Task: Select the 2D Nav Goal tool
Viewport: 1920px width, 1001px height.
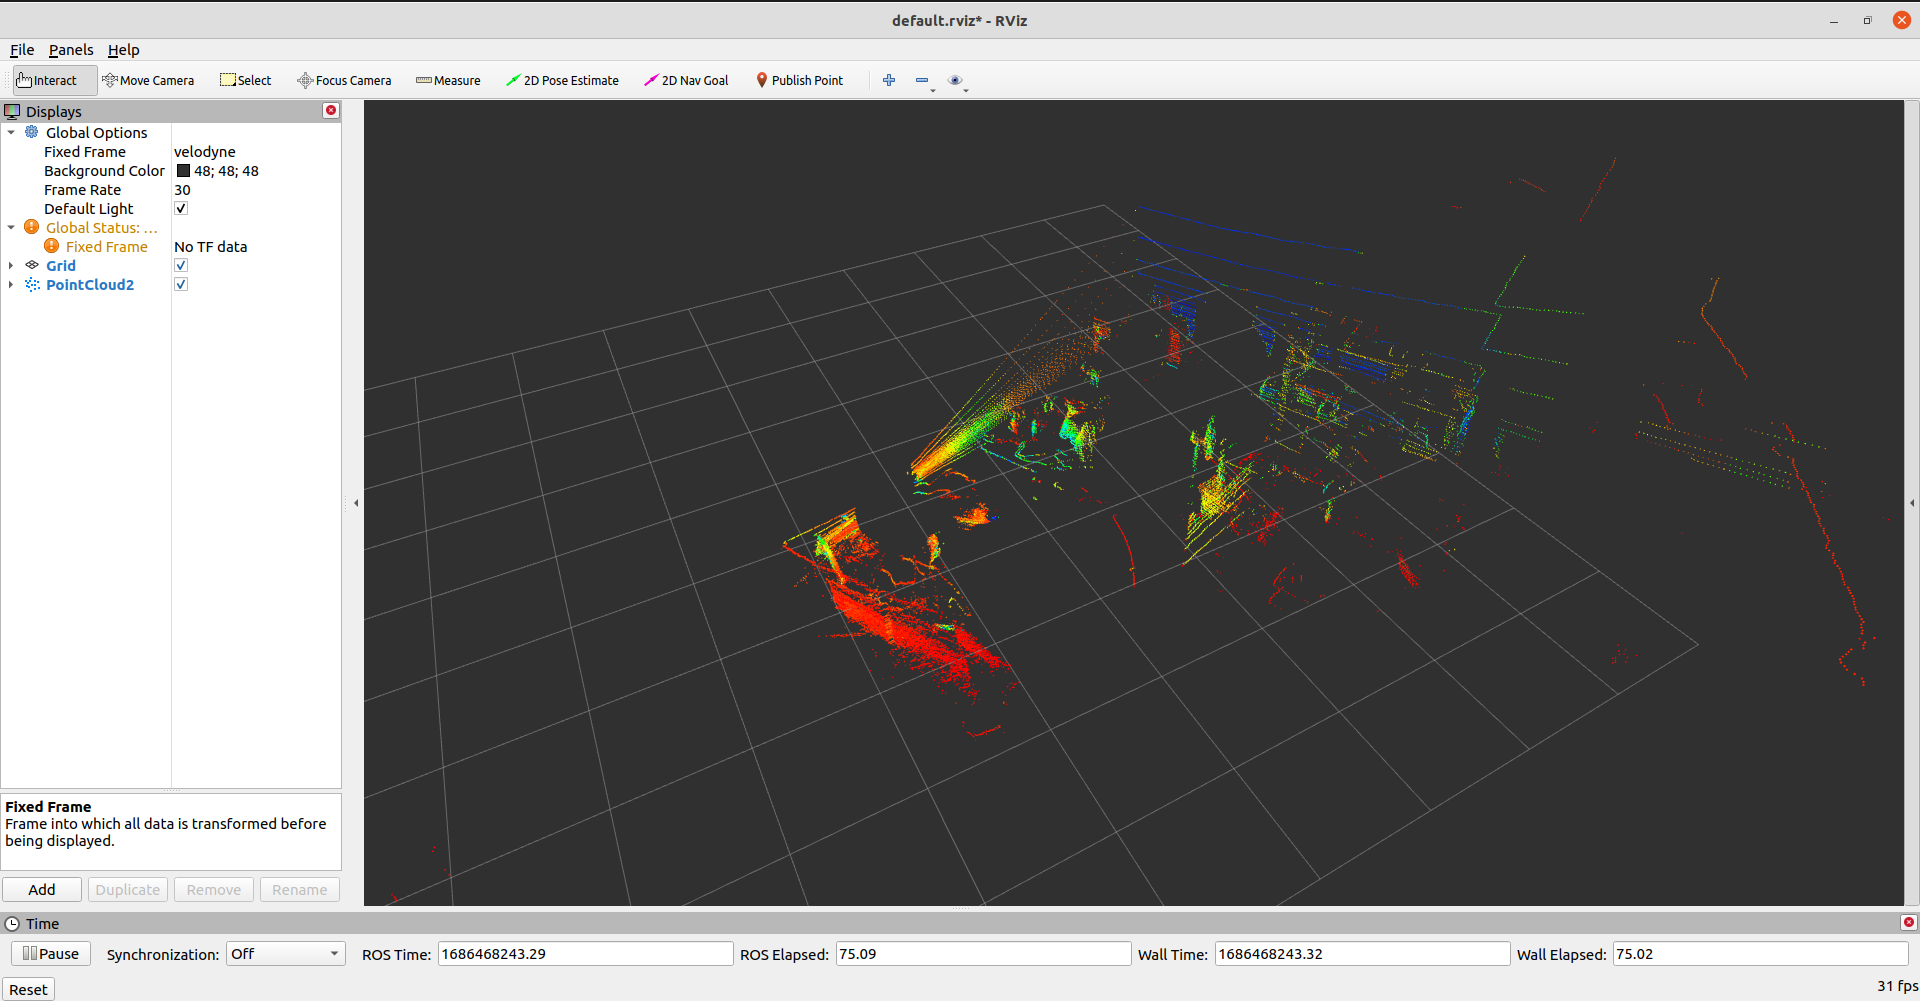Action: [x=686, y=80]
